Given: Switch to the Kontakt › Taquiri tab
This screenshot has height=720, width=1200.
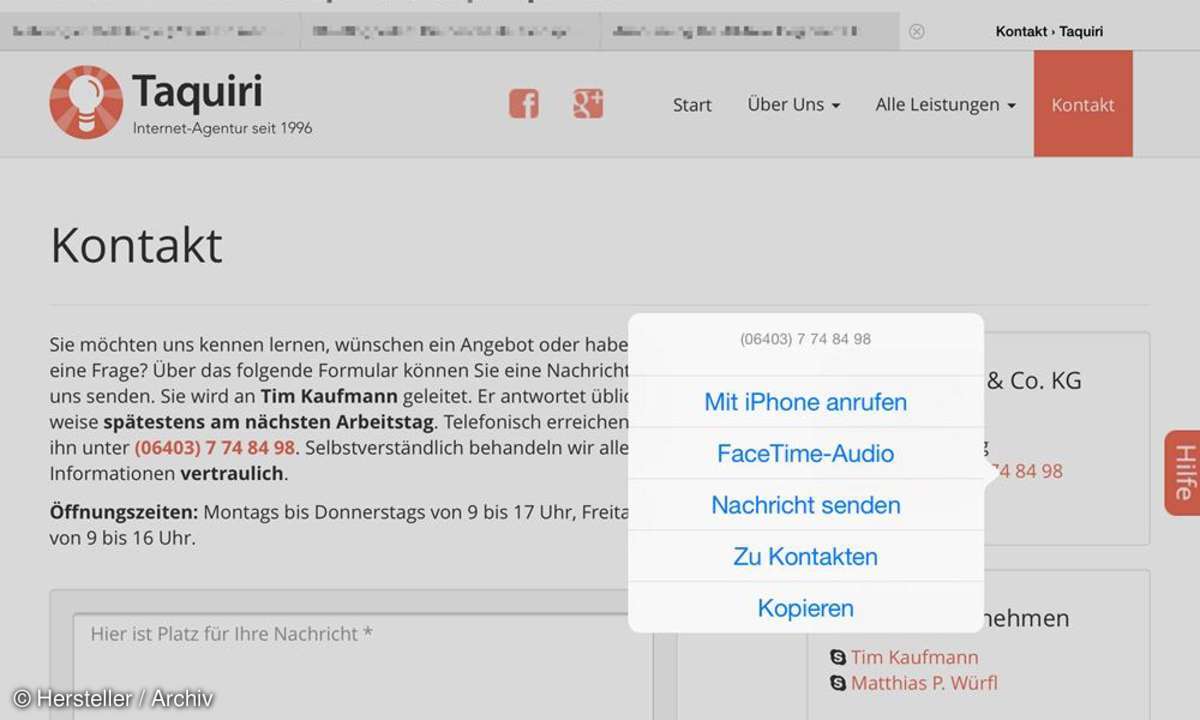Looking at the screenshot, I should coord(1049,31).
